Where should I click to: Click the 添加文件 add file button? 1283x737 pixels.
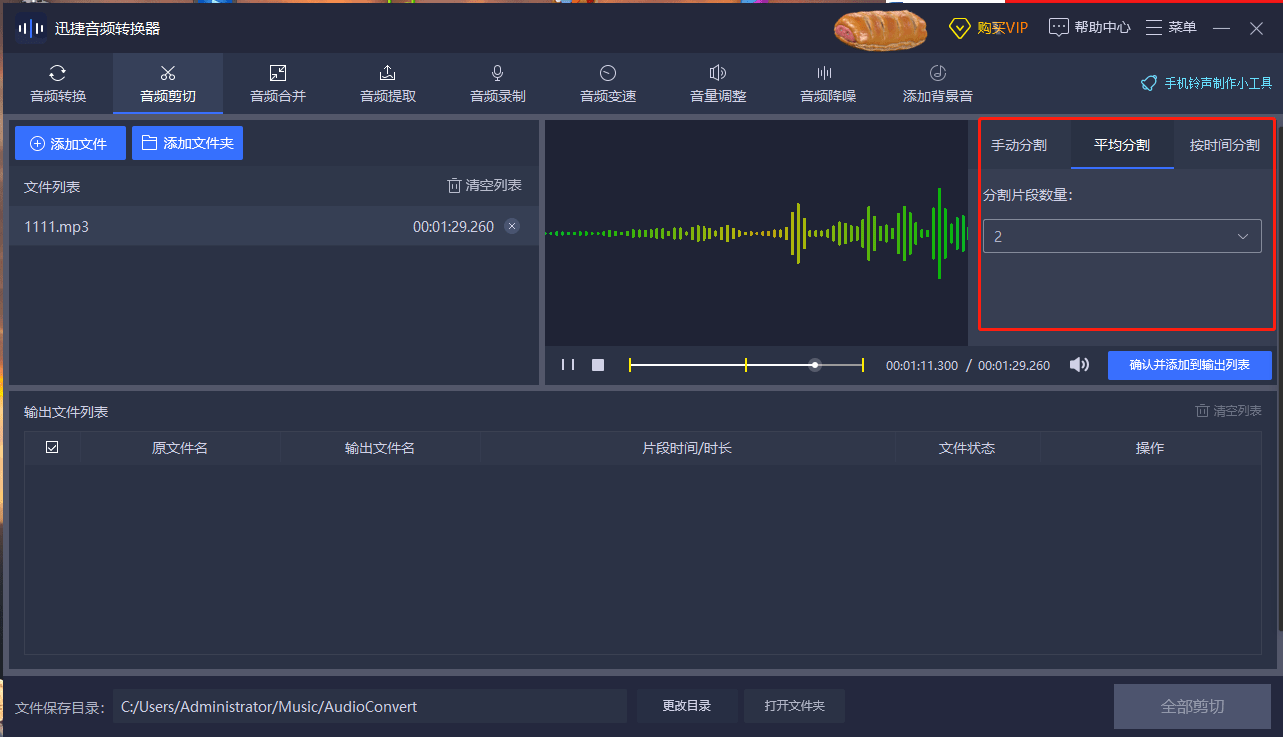70,143
